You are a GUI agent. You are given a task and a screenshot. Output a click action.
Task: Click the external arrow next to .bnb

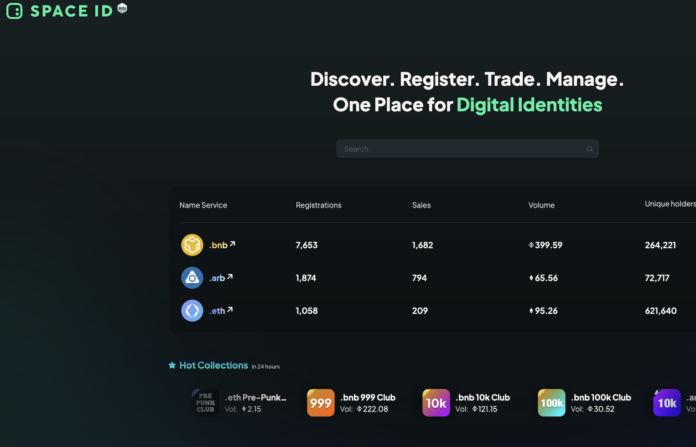(x=232, y=244)
